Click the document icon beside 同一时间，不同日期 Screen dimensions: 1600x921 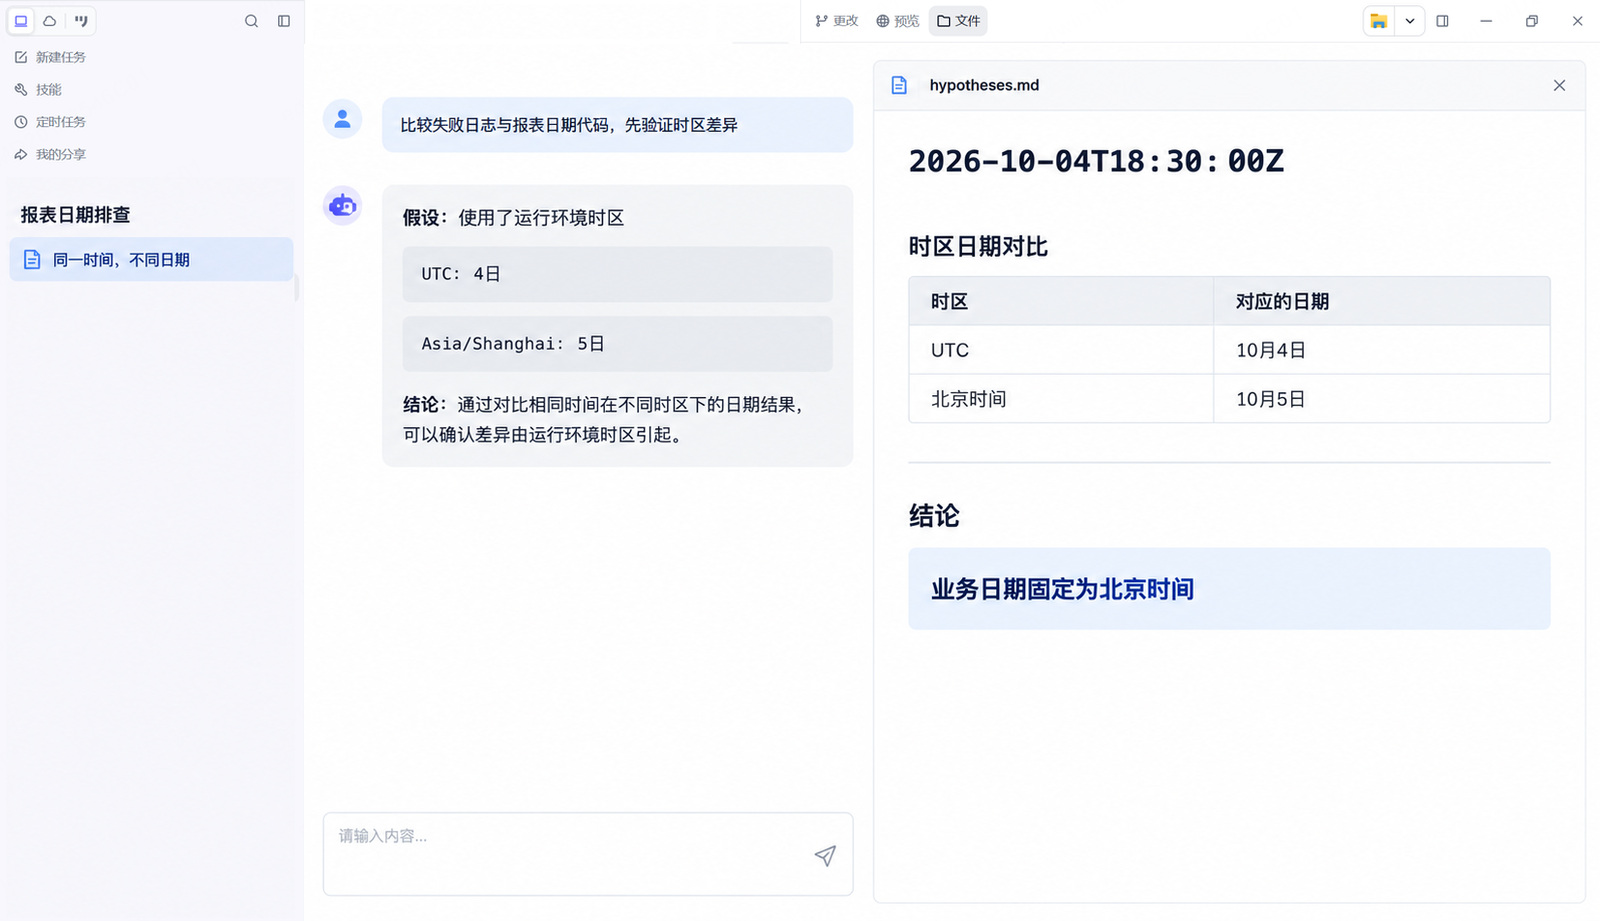click(x=32, y=260)
